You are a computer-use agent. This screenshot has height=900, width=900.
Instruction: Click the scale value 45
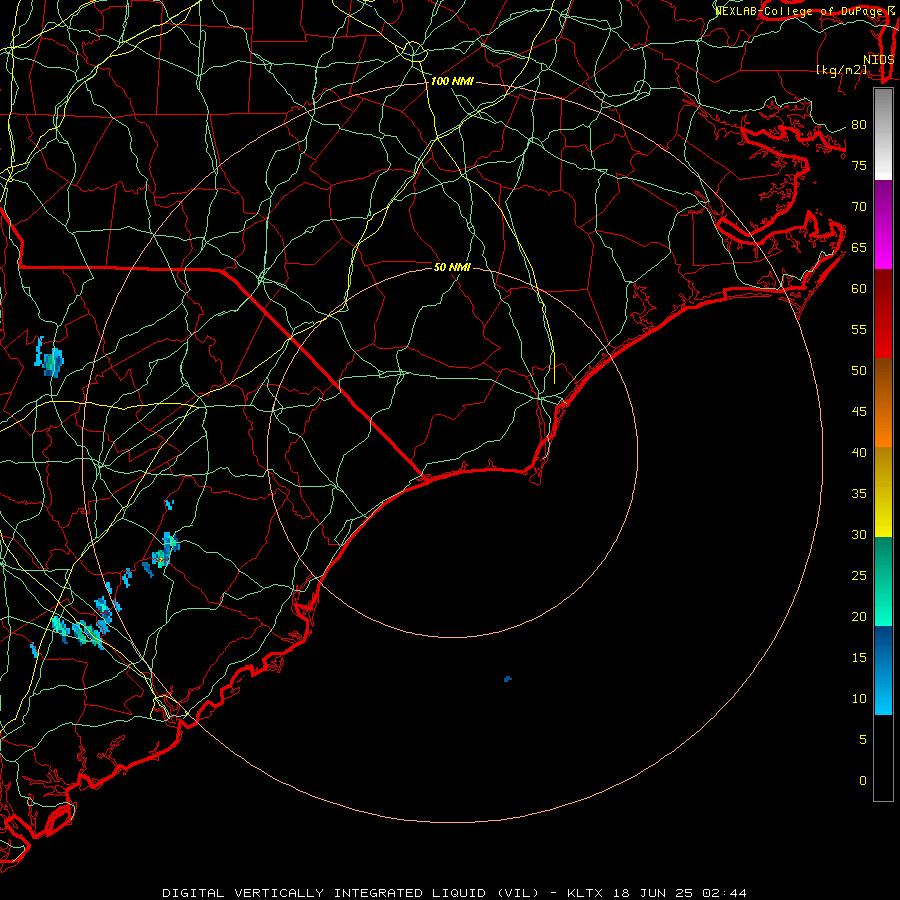[x=859, y=412]
